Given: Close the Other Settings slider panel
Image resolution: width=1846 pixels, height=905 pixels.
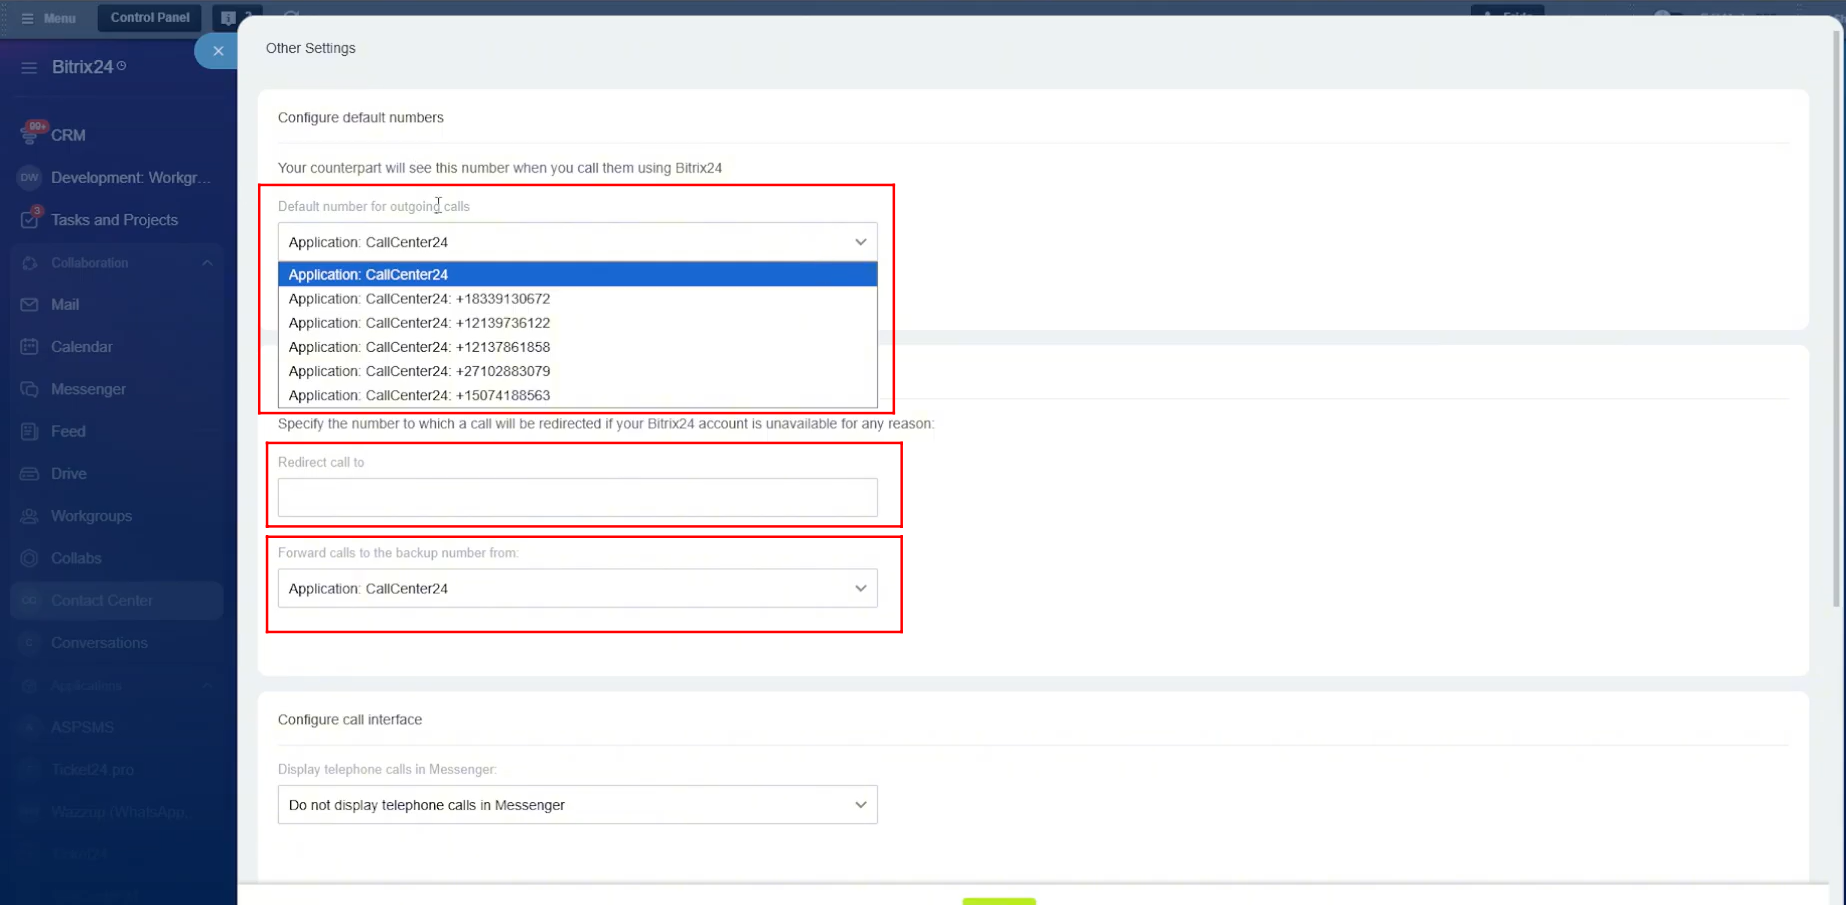Looking at the screenshot, I should click(217, 51).
